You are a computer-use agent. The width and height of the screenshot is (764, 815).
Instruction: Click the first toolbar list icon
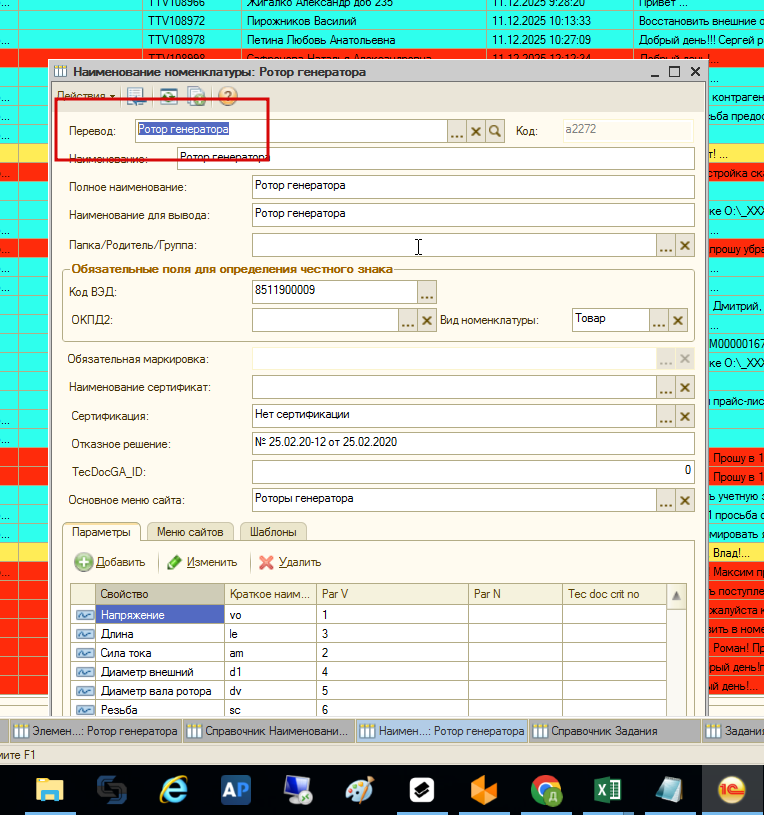[x=136, y=96]
